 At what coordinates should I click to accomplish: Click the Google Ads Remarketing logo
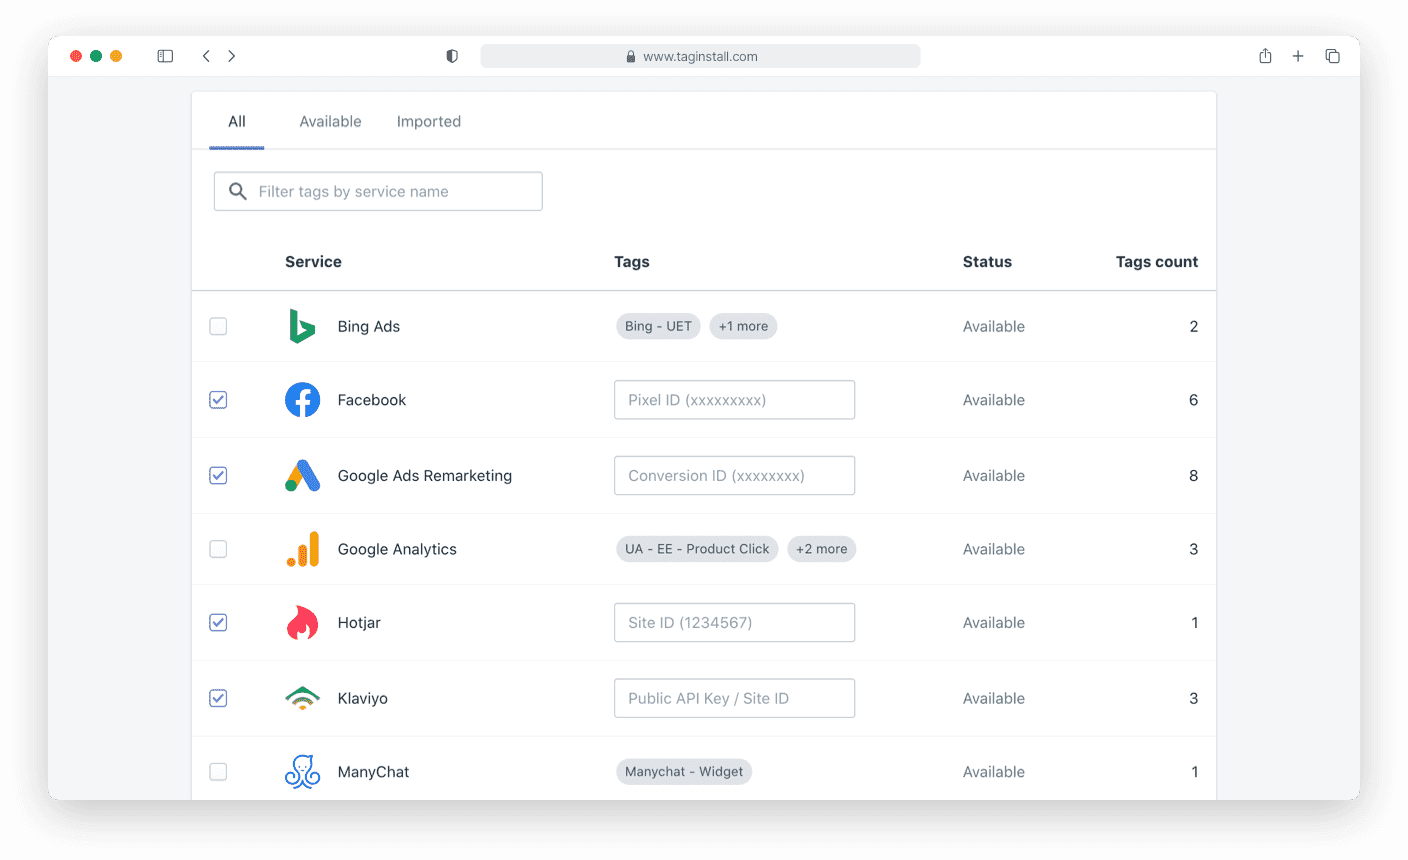(302, 476)
